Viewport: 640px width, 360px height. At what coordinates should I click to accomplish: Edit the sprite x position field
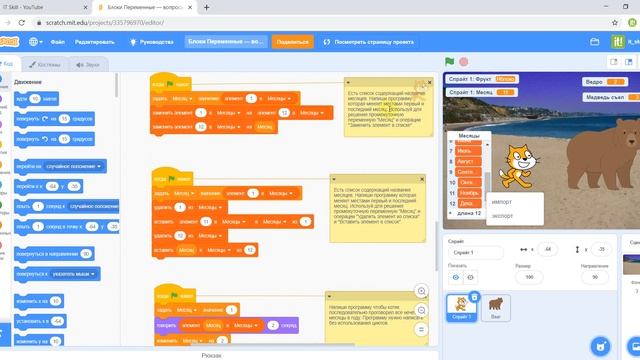pos(547,249)
